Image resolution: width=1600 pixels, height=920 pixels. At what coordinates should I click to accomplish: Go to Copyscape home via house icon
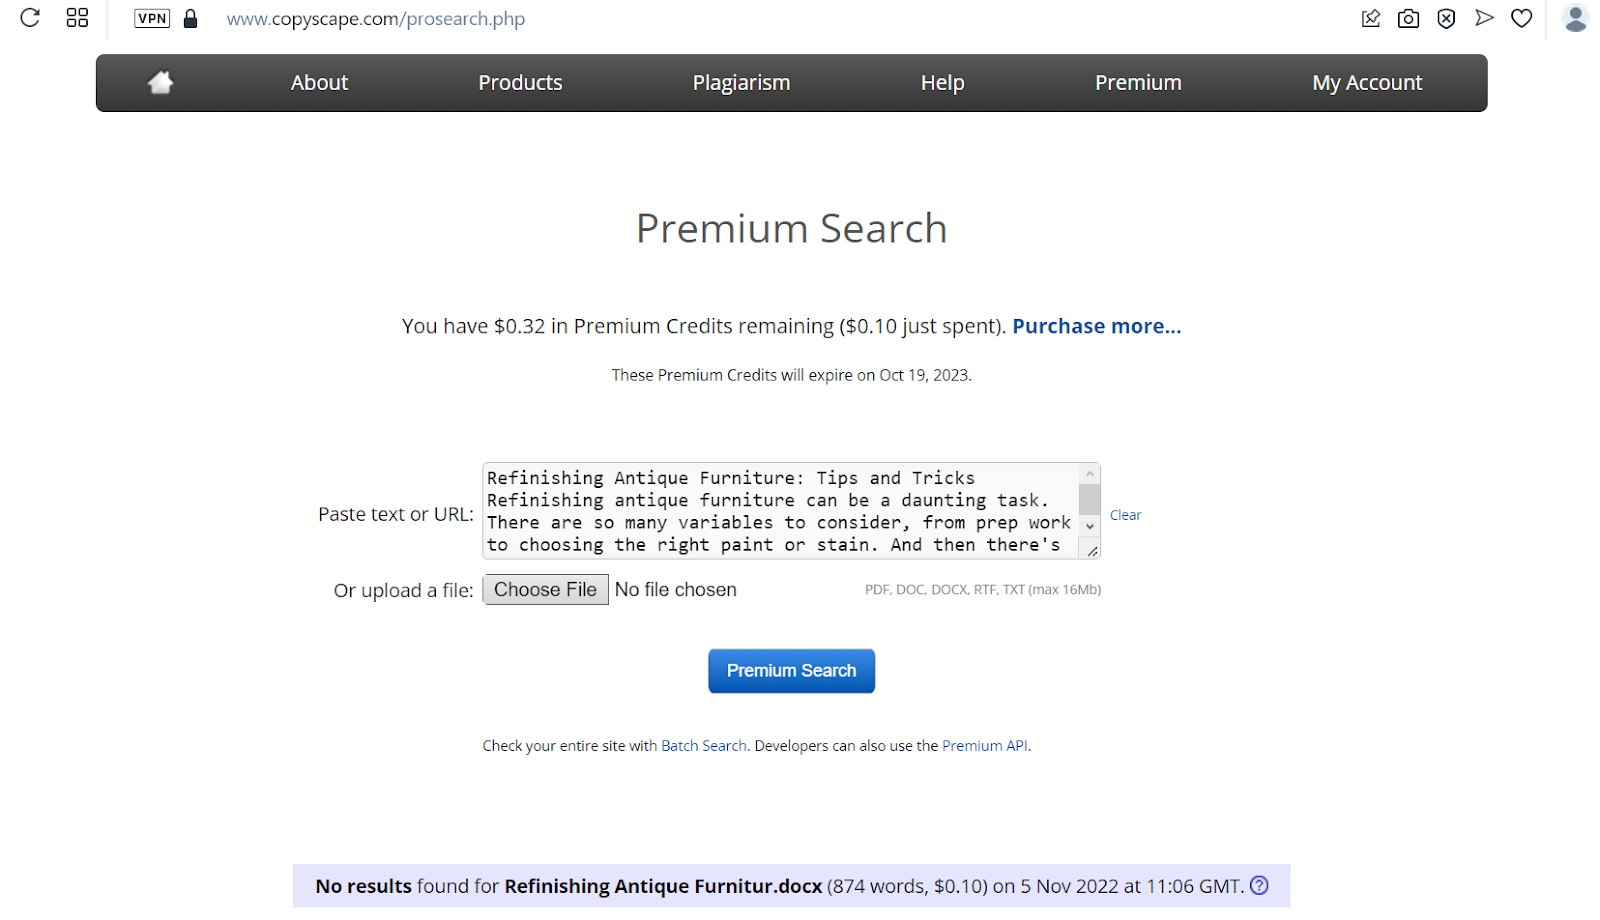160,82
